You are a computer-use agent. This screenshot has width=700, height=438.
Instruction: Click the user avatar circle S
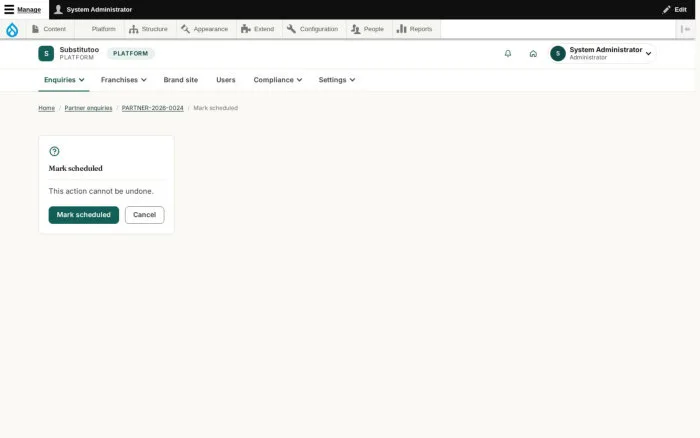coord(558,54)
